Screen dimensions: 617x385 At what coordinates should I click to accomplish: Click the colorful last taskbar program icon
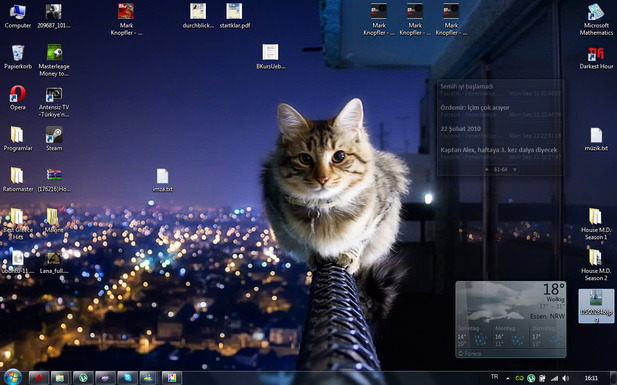pos(172,378)
